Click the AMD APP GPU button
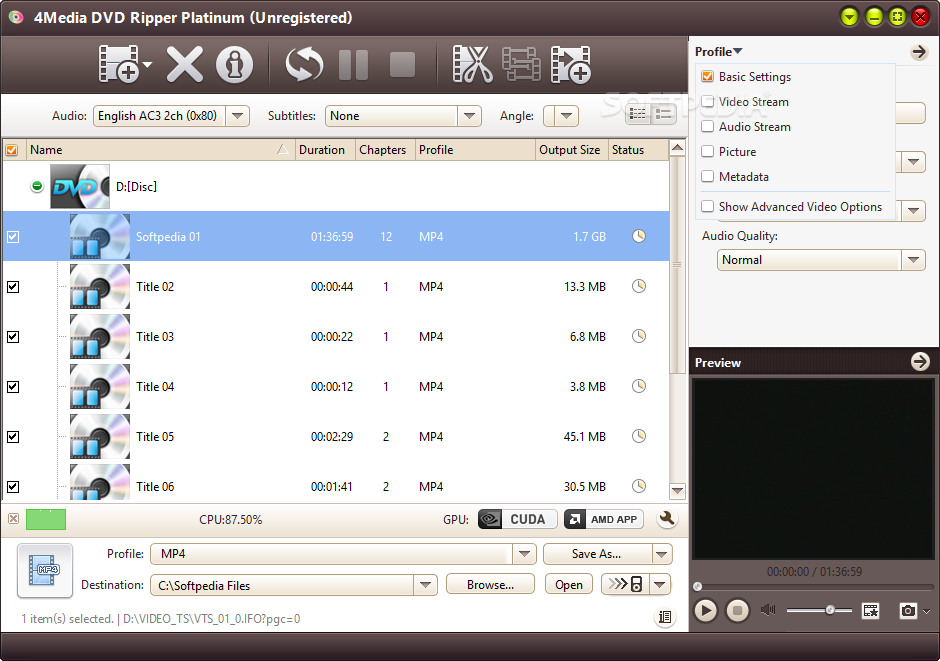 (x=604, y=519)
